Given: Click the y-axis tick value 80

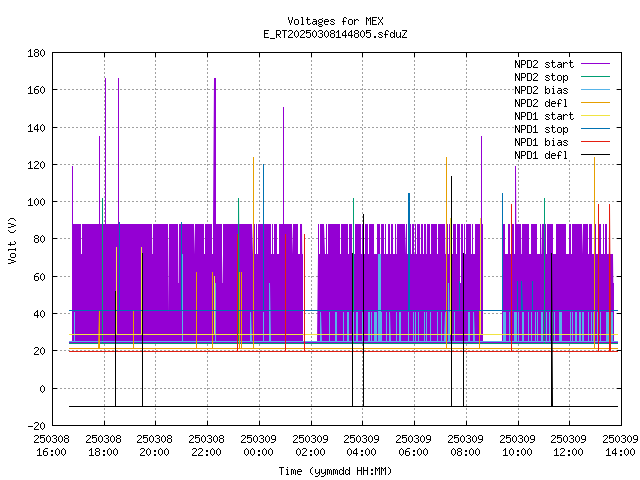Looking at the screenshot, I should tap(39, 239).
